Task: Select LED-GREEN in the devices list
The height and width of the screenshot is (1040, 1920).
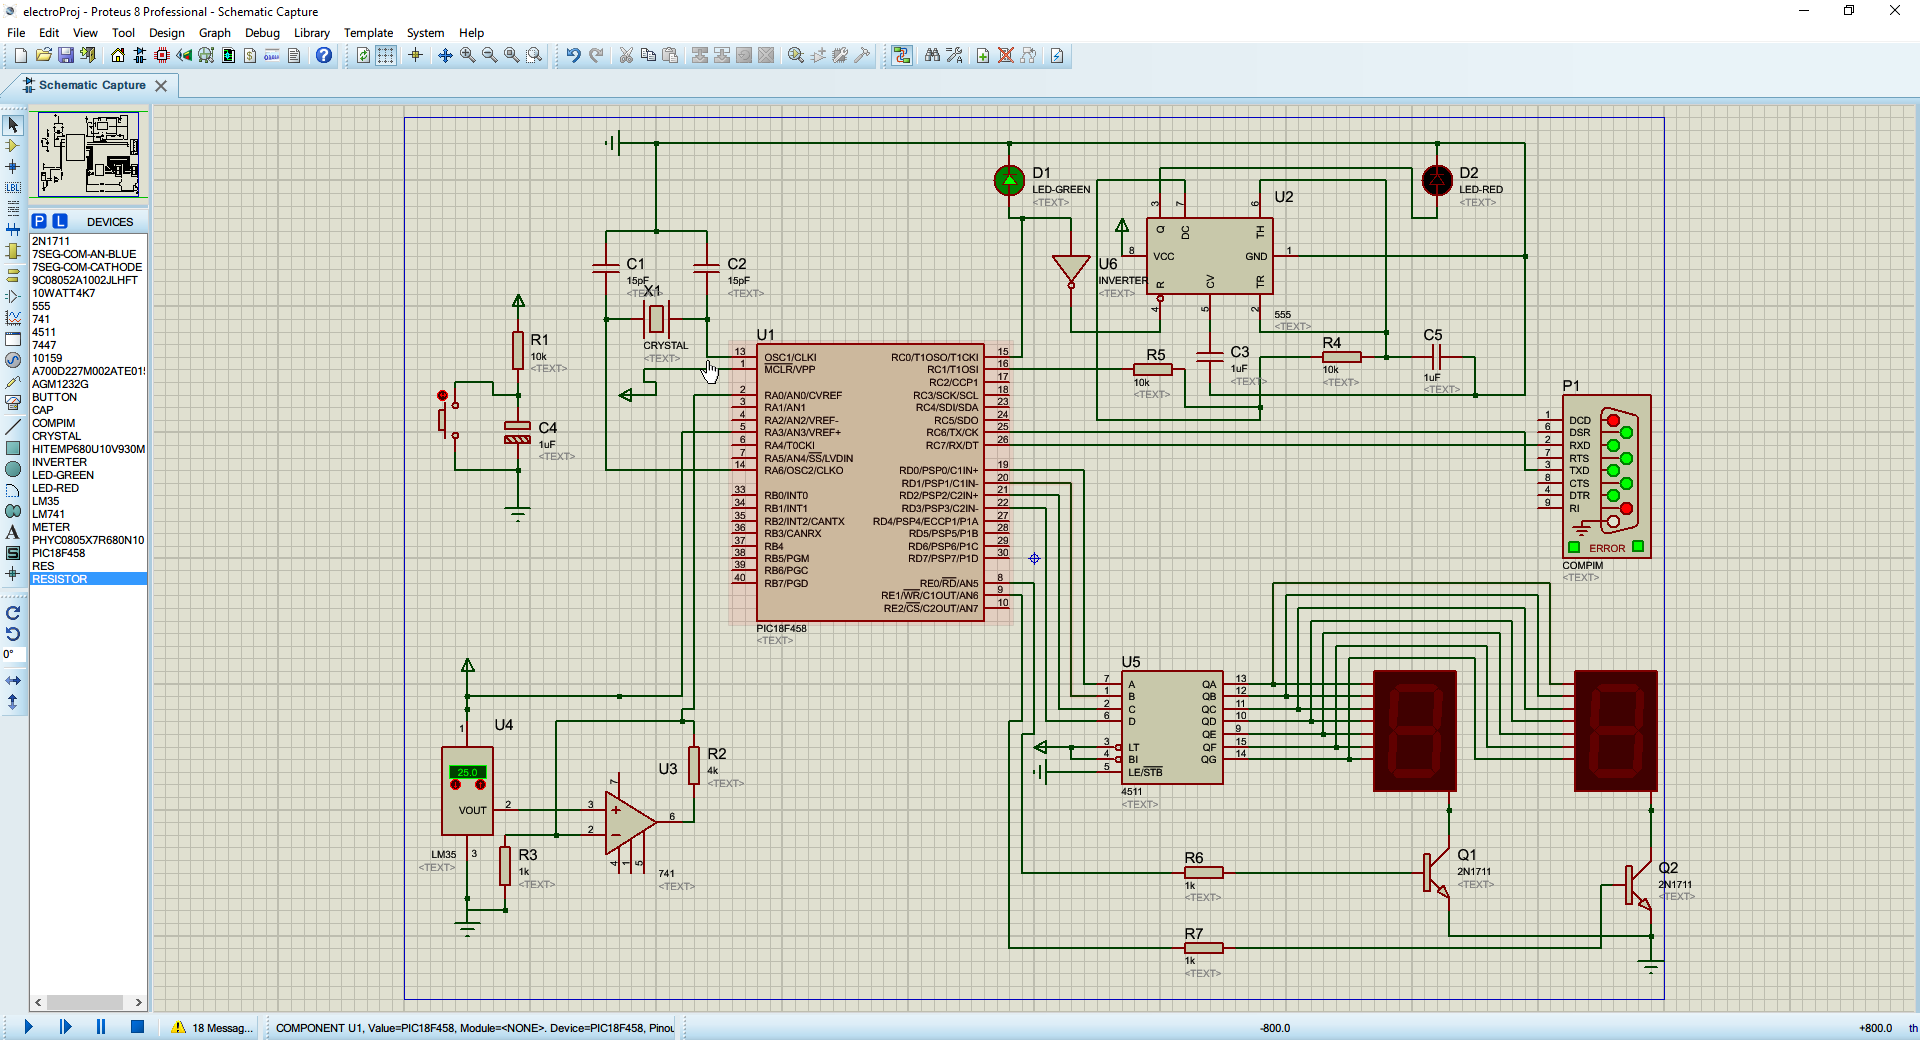Action: [x=88, y=475]
